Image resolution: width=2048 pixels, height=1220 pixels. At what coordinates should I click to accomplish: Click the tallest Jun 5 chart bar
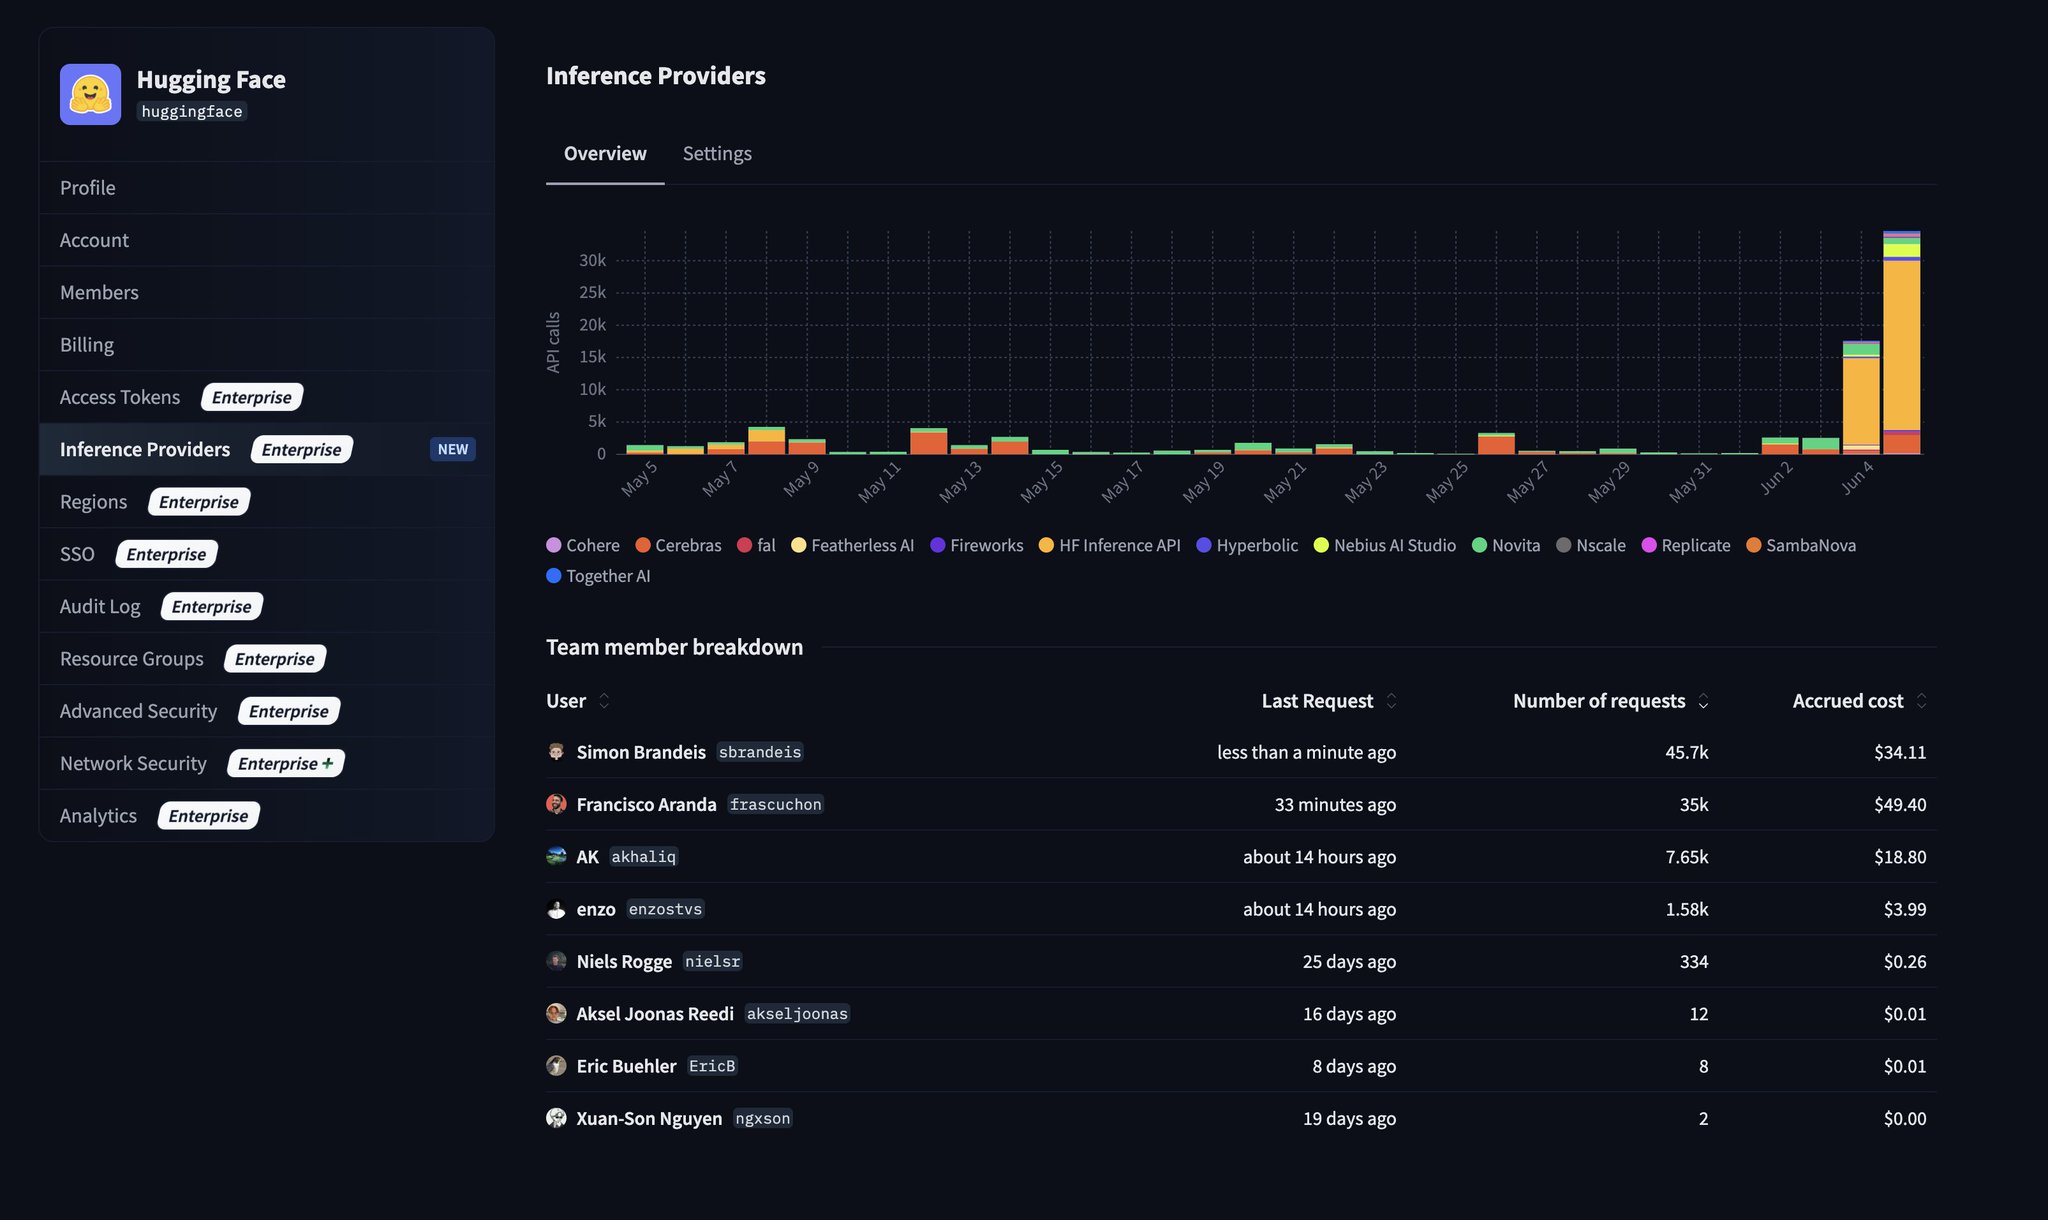[x=1901, y=343]
